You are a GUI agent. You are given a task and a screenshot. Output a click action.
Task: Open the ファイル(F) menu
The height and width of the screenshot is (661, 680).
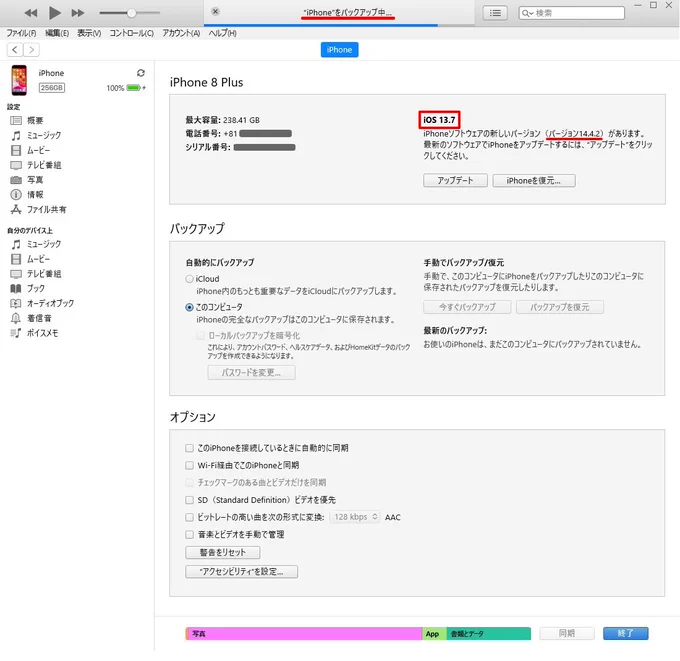(21, 33)
